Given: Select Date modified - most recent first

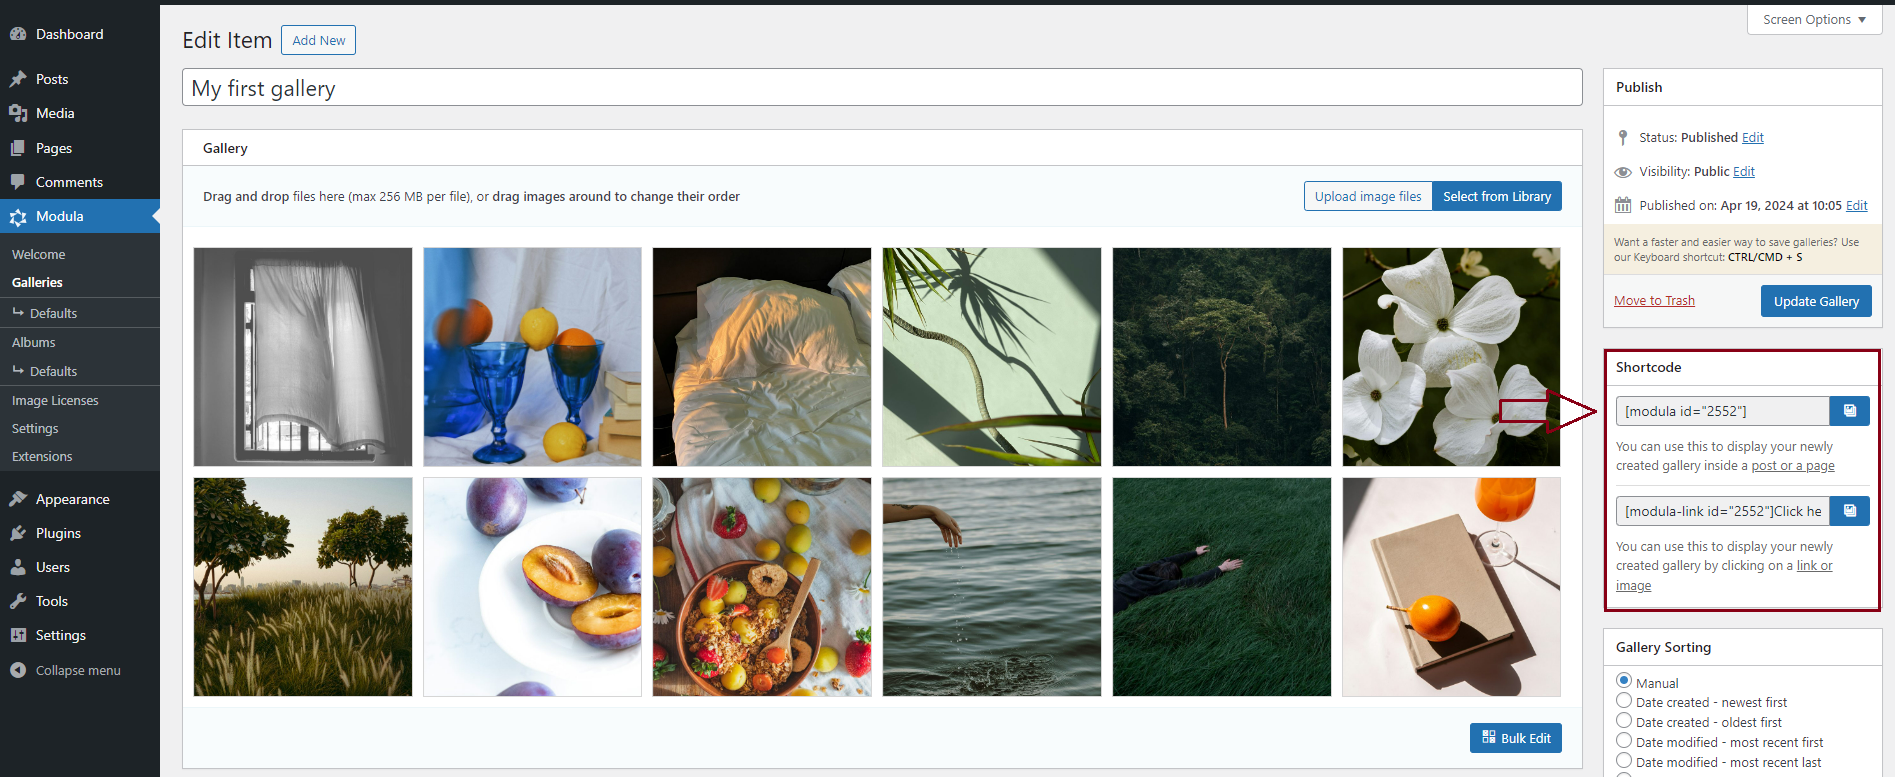Looking at the screenshot, I should pos(1624,741).
